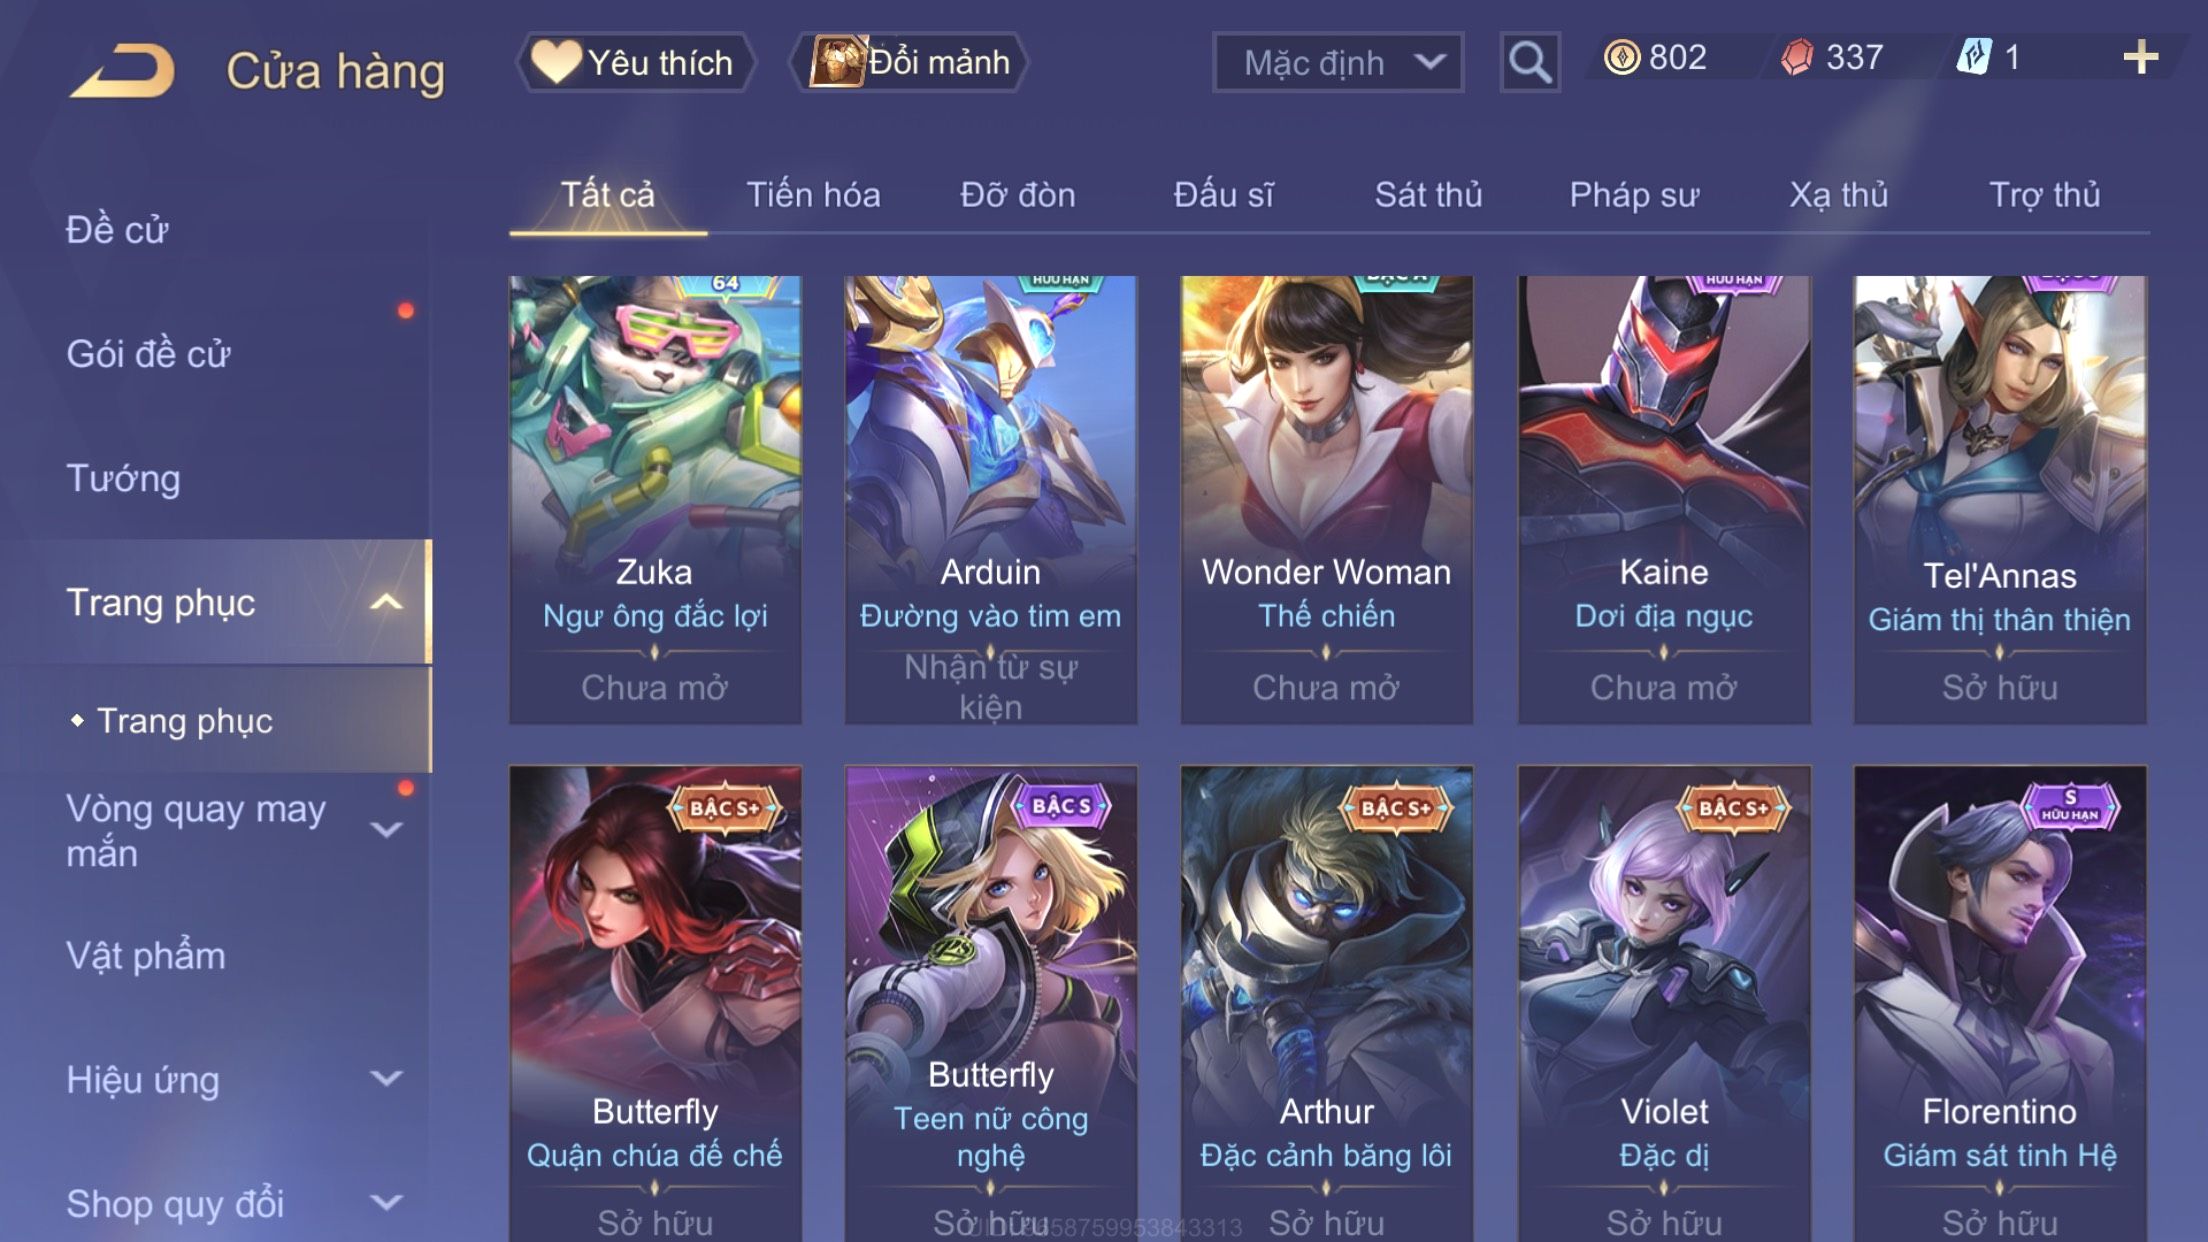Viewport: 2208px width, 1242px height.
Task: Switch to the Pháp sư tab
Action: [x=1634, y=194]
